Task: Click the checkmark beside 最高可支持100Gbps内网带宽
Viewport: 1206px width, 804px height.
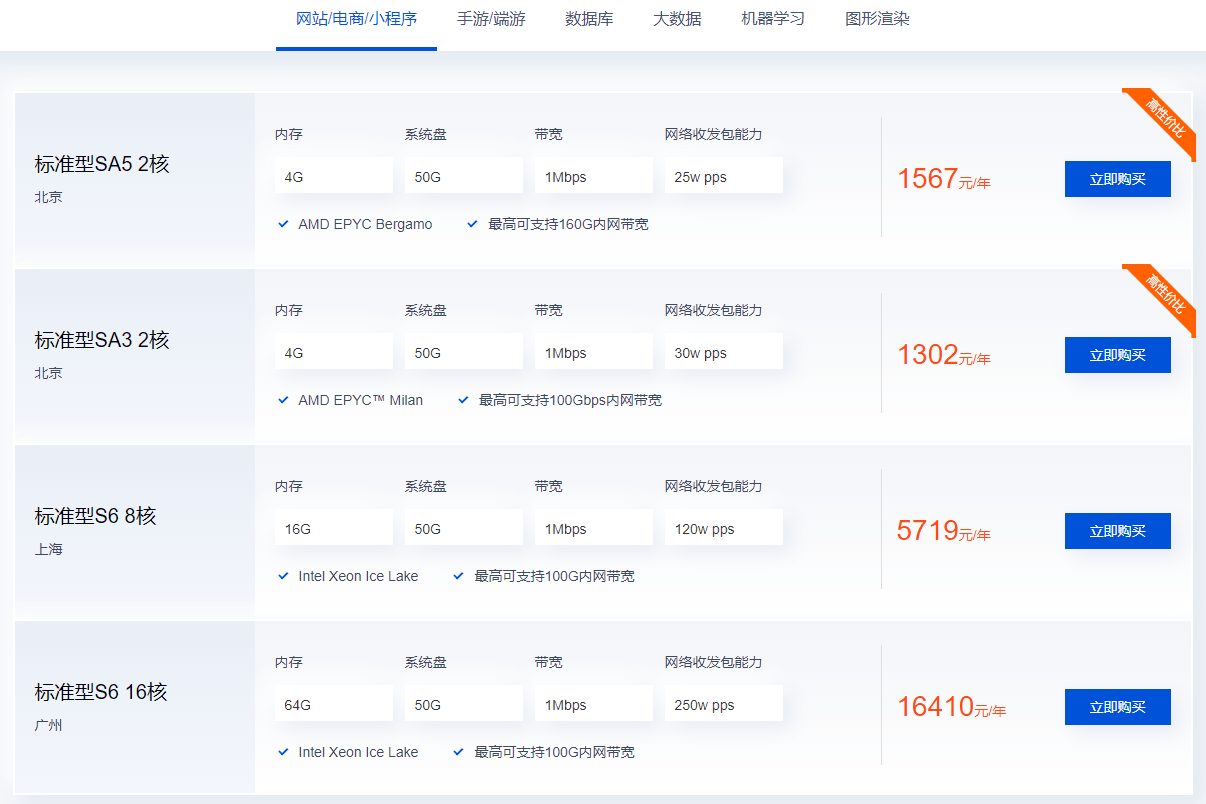Action: click(x=463, y=400)
